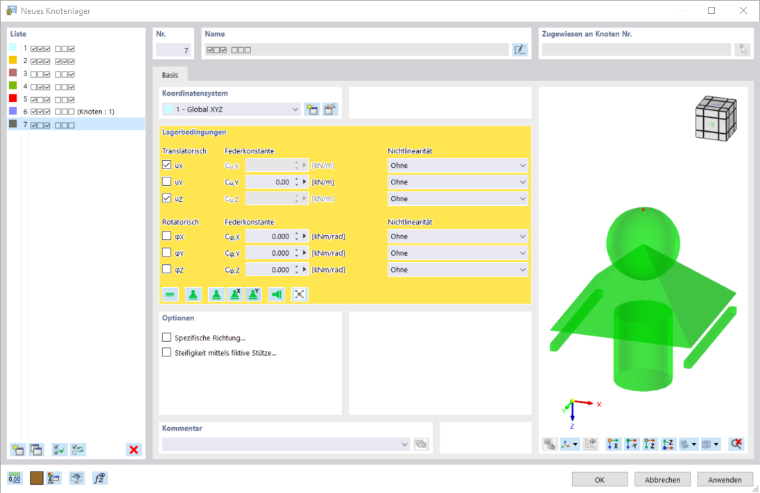This screenshot has width=760, height=493.
Task: Click the Anwenden button
Action: (x=725, y=479)
